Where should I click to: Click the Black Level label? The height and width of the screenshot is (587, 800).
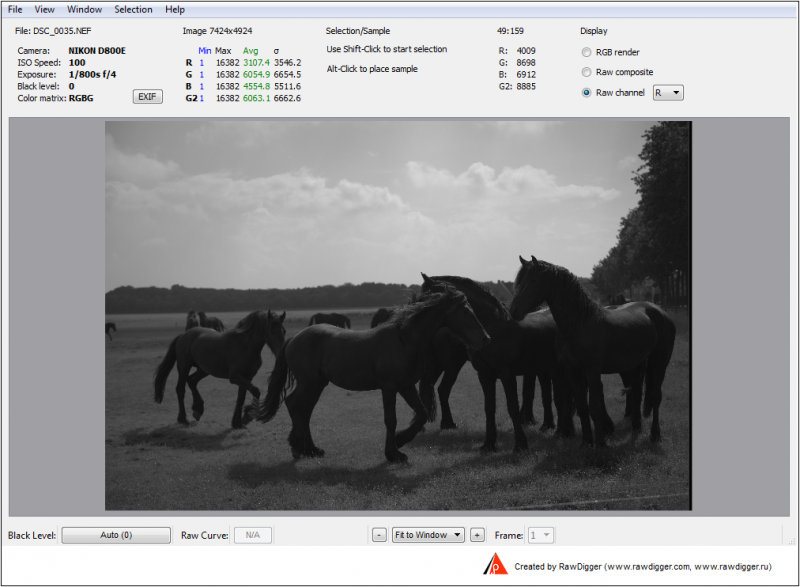point(32,535)
